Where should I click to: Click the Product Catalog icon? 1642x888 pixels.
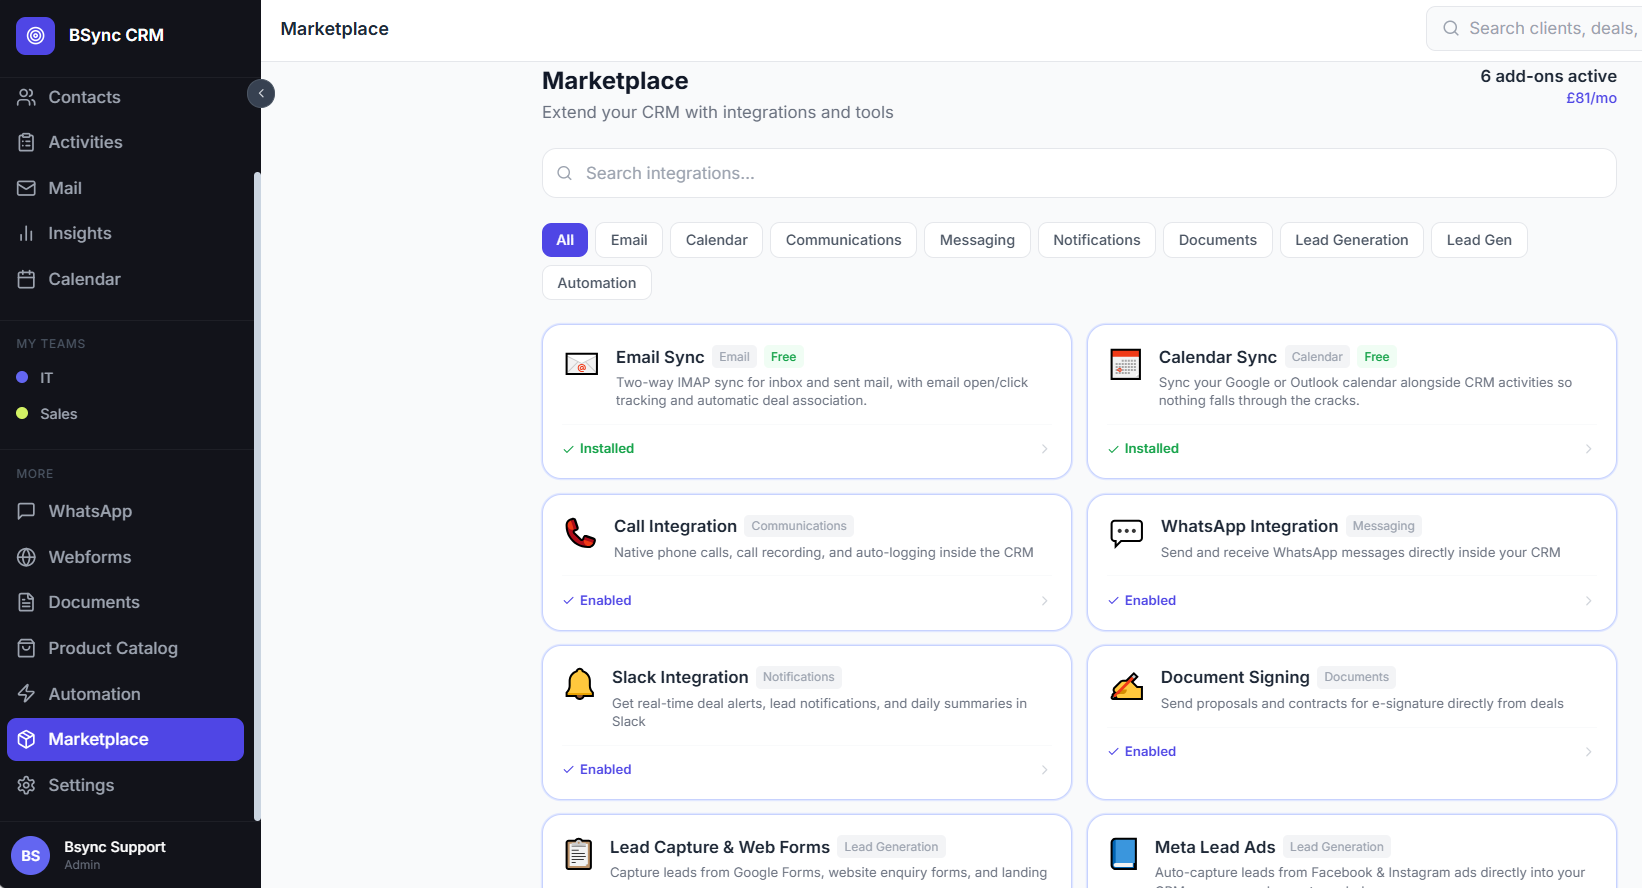[x=26, y=648]
